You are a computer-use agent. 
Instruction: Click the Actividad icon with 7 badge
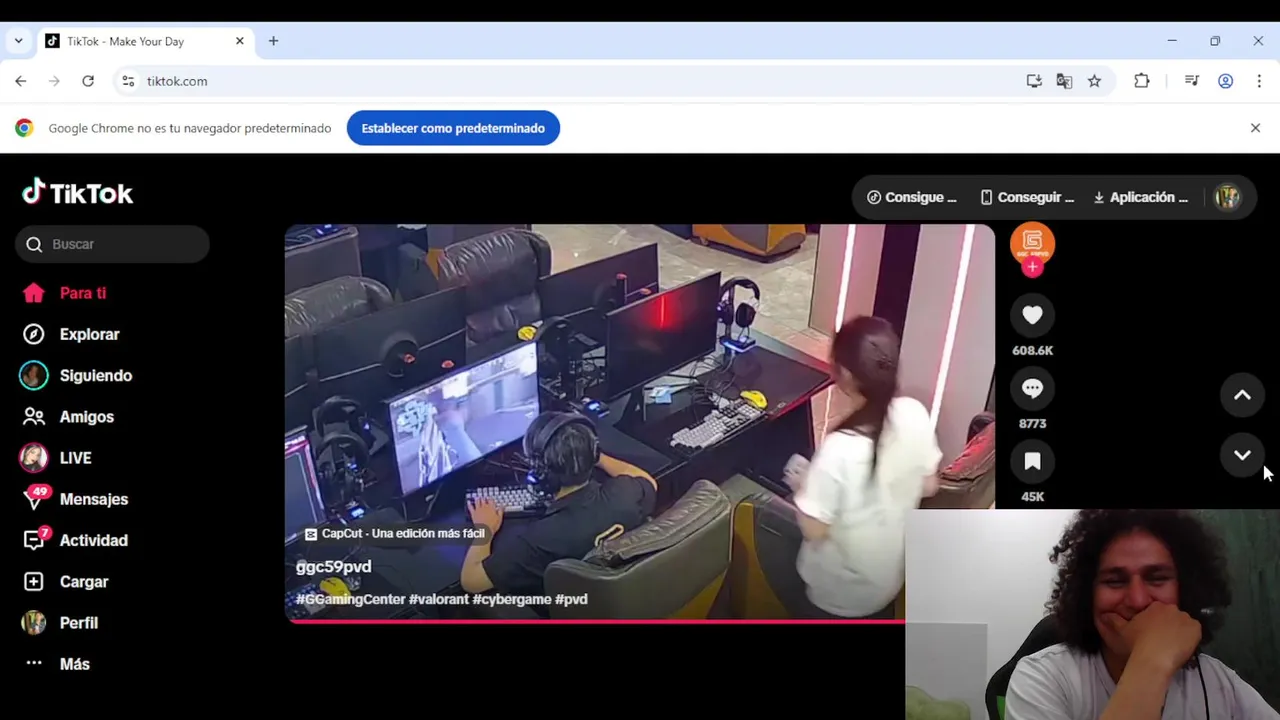pos(35,539)
